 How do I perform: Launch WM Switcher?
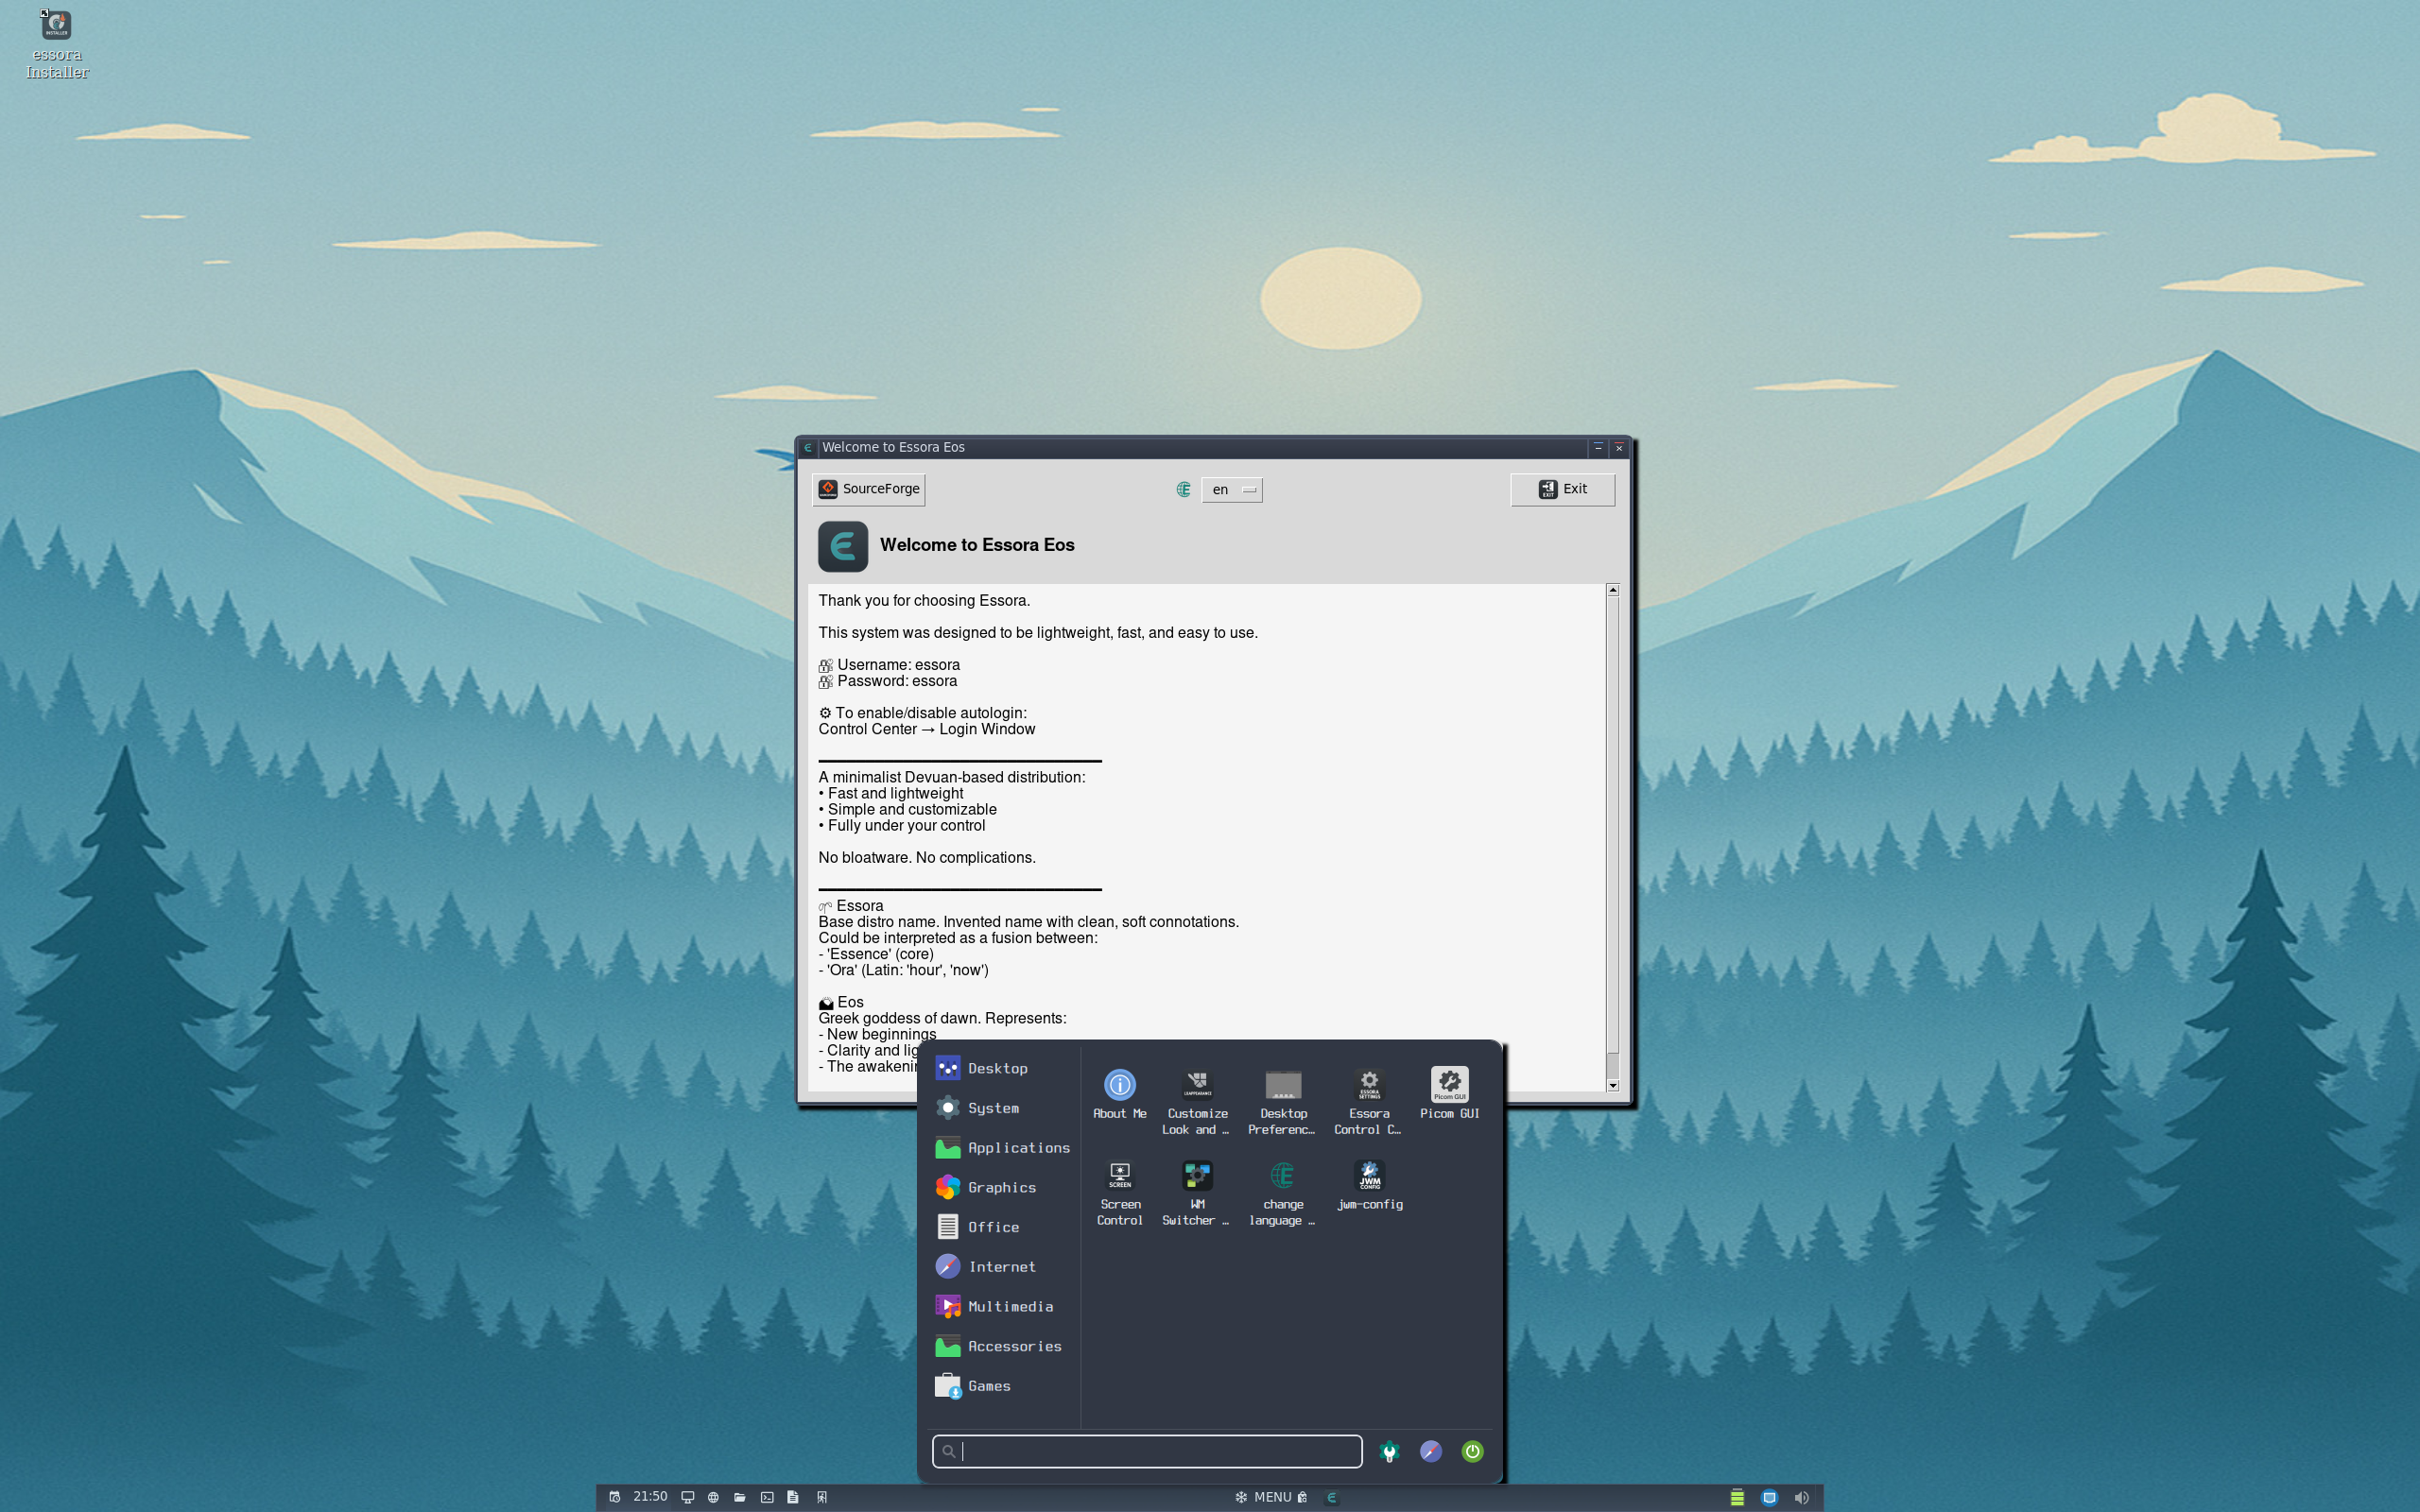[1197, 1193]
